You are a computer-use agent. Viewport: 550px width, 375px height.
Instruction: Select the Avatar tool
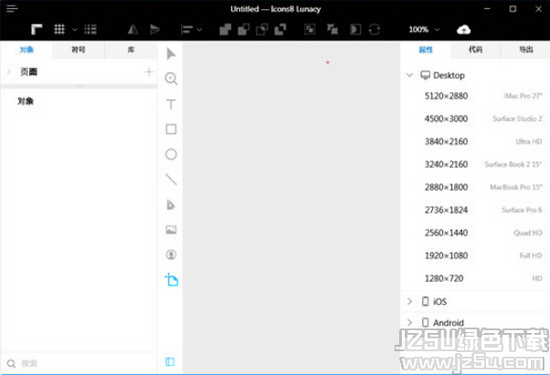pos(171,254)
